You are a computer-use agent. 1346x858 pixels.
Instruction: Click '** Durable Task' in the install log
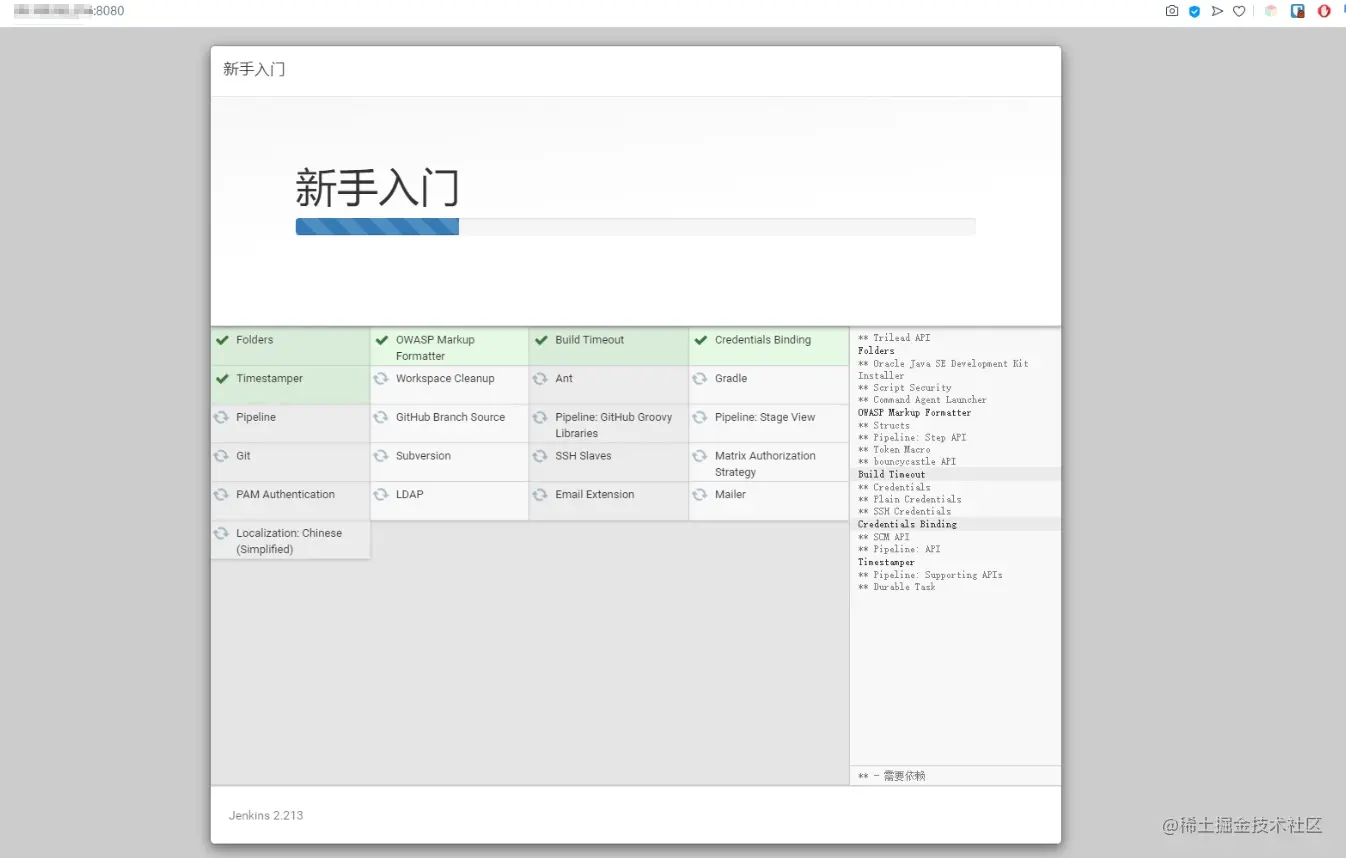(897, 587)
